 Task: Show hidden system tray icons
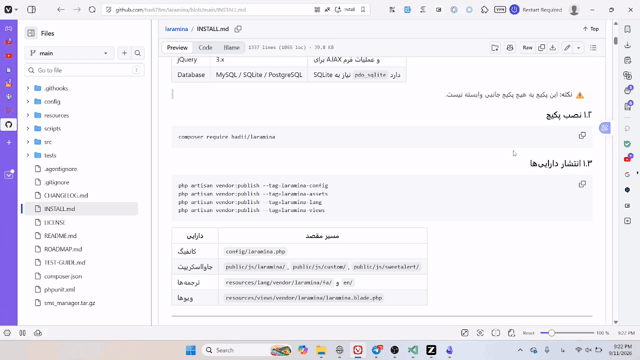coord(520,350)
